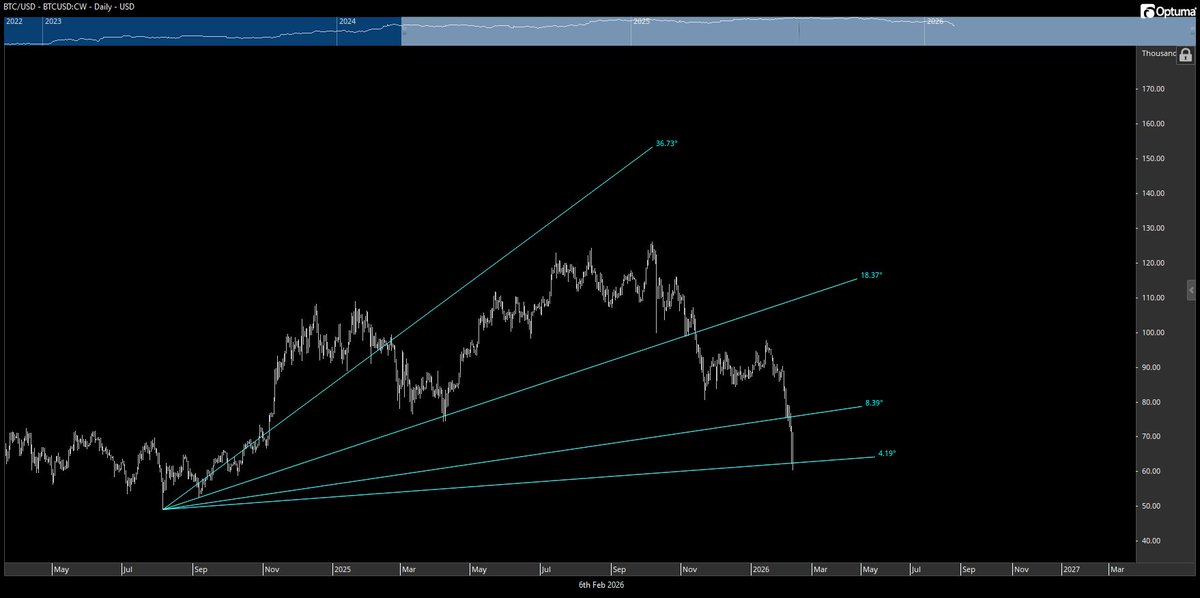
Task: Toggle the price scale lock icon
Action: coord(1185,57)
